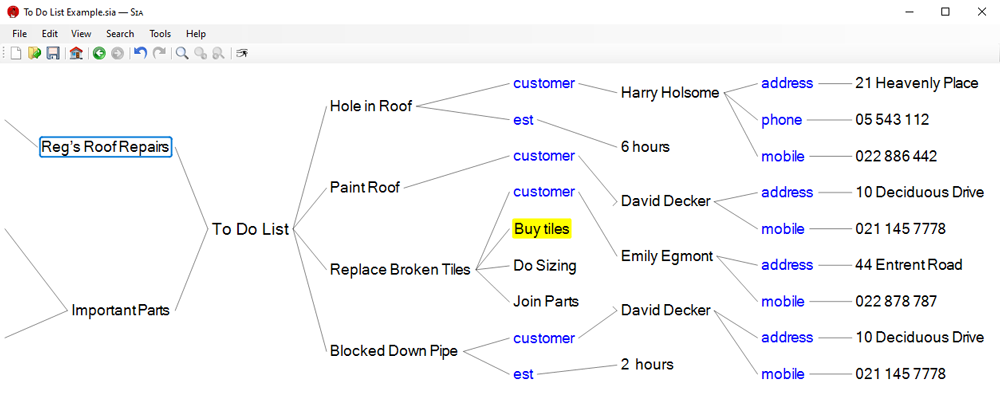The image size is (1000, 393).
Task: Open a file using the folder icon
Action: coord(34,54)
